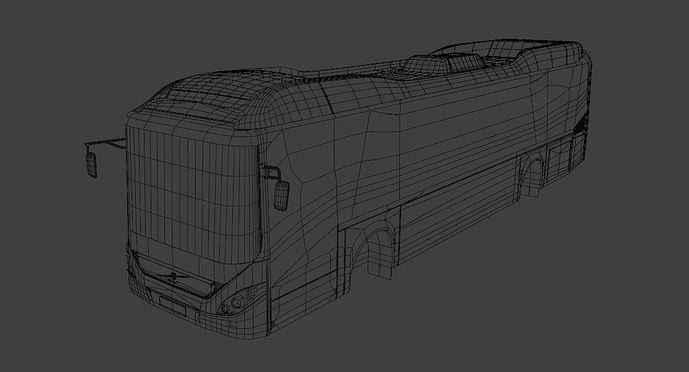The height and width of the screenshot is (372, 689).
Task: Click the front emblem below windshield
Action: [173, 276]
